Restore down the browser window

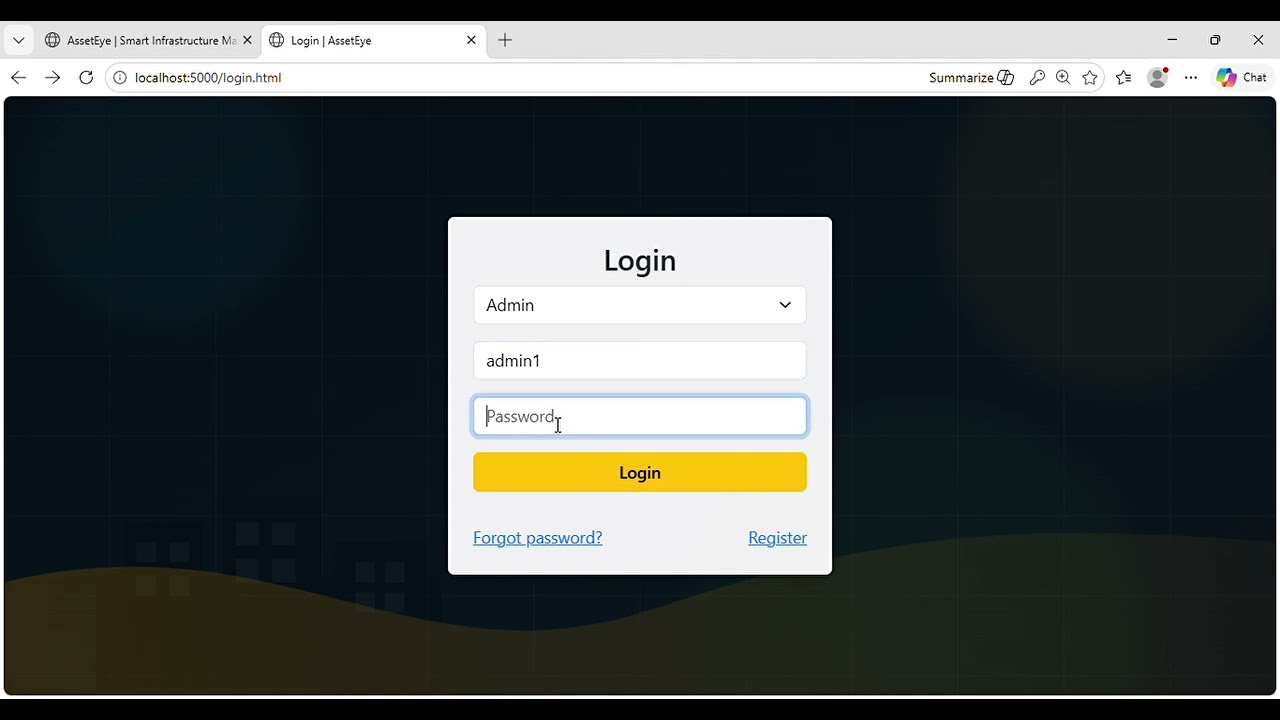point(1215,40)
